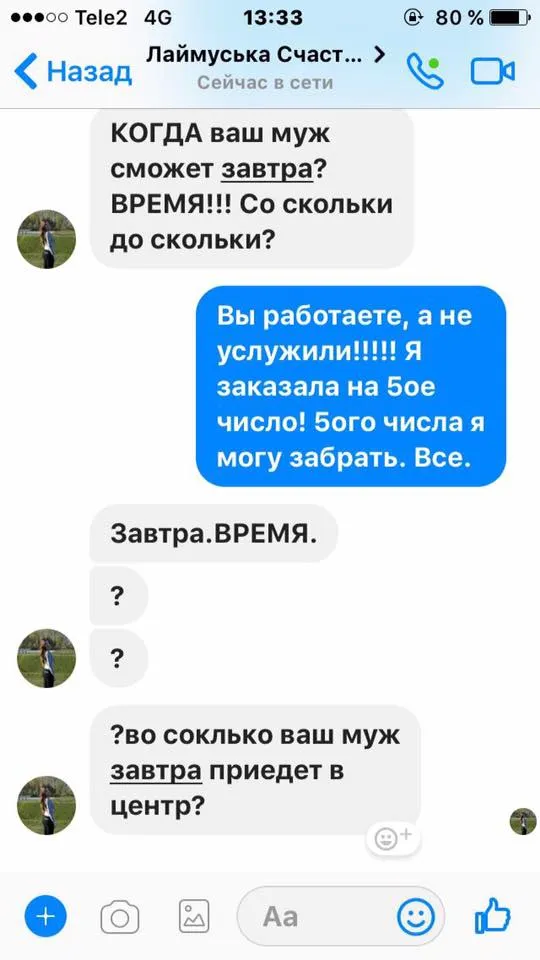Tap the Лаймуська Счаст… conversation title

pyautogui.click(x=254, y=56)
